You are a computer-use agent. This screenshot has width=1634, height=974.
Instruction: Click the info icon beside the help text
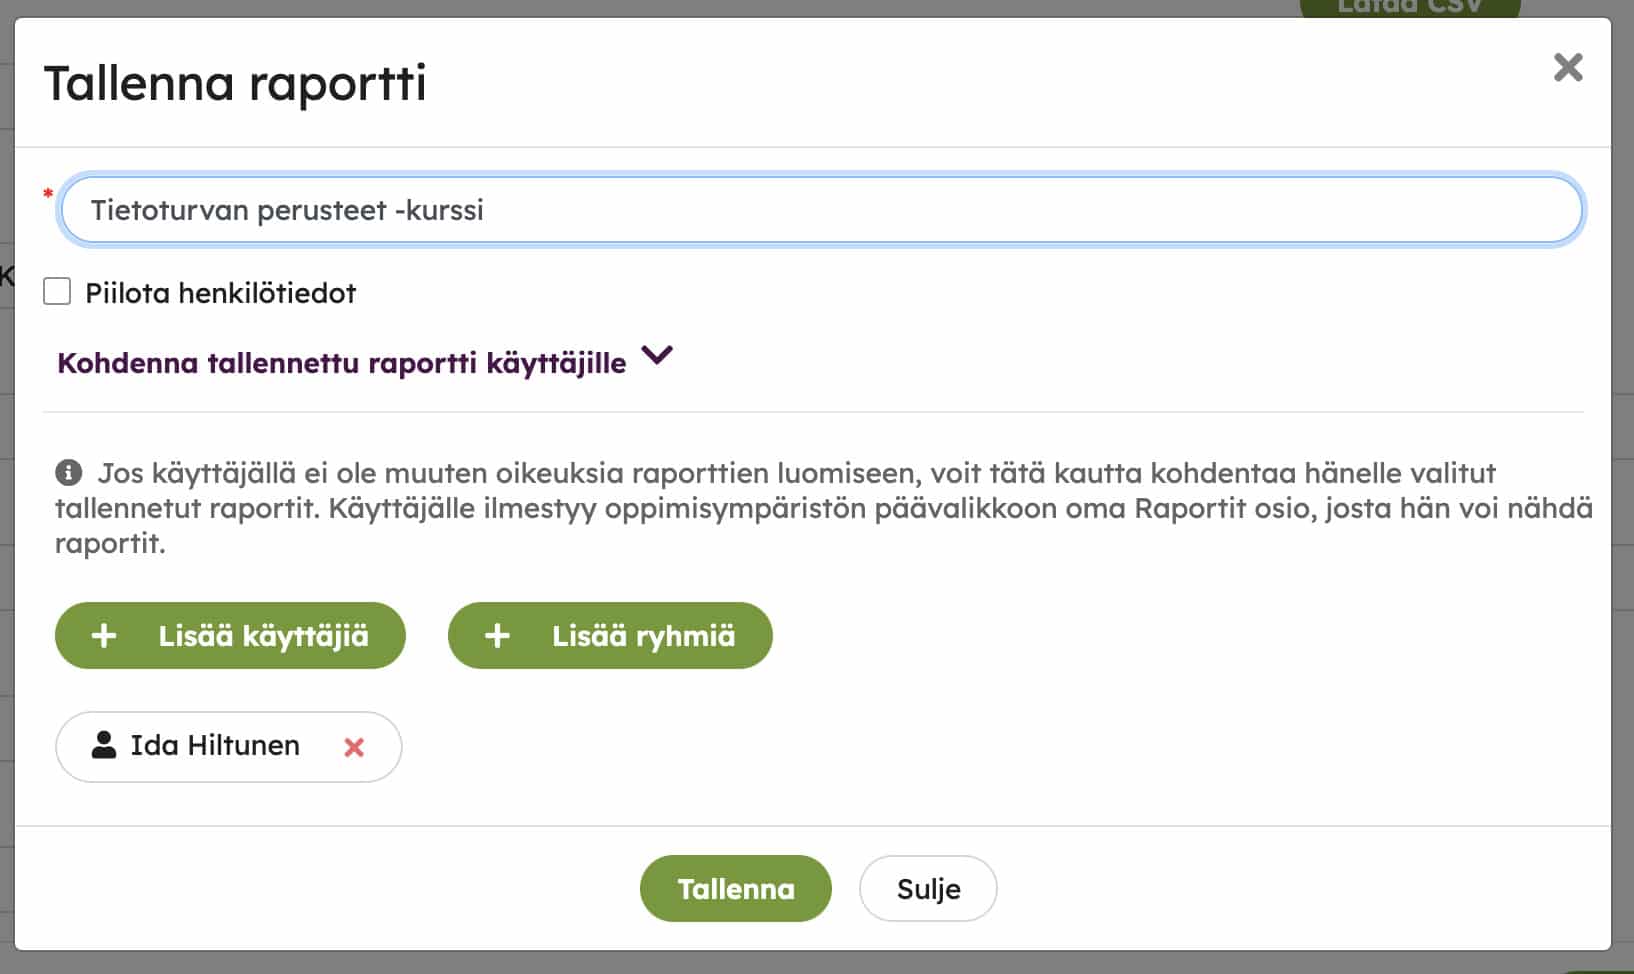pyautogui.click(x=68, y=472)
